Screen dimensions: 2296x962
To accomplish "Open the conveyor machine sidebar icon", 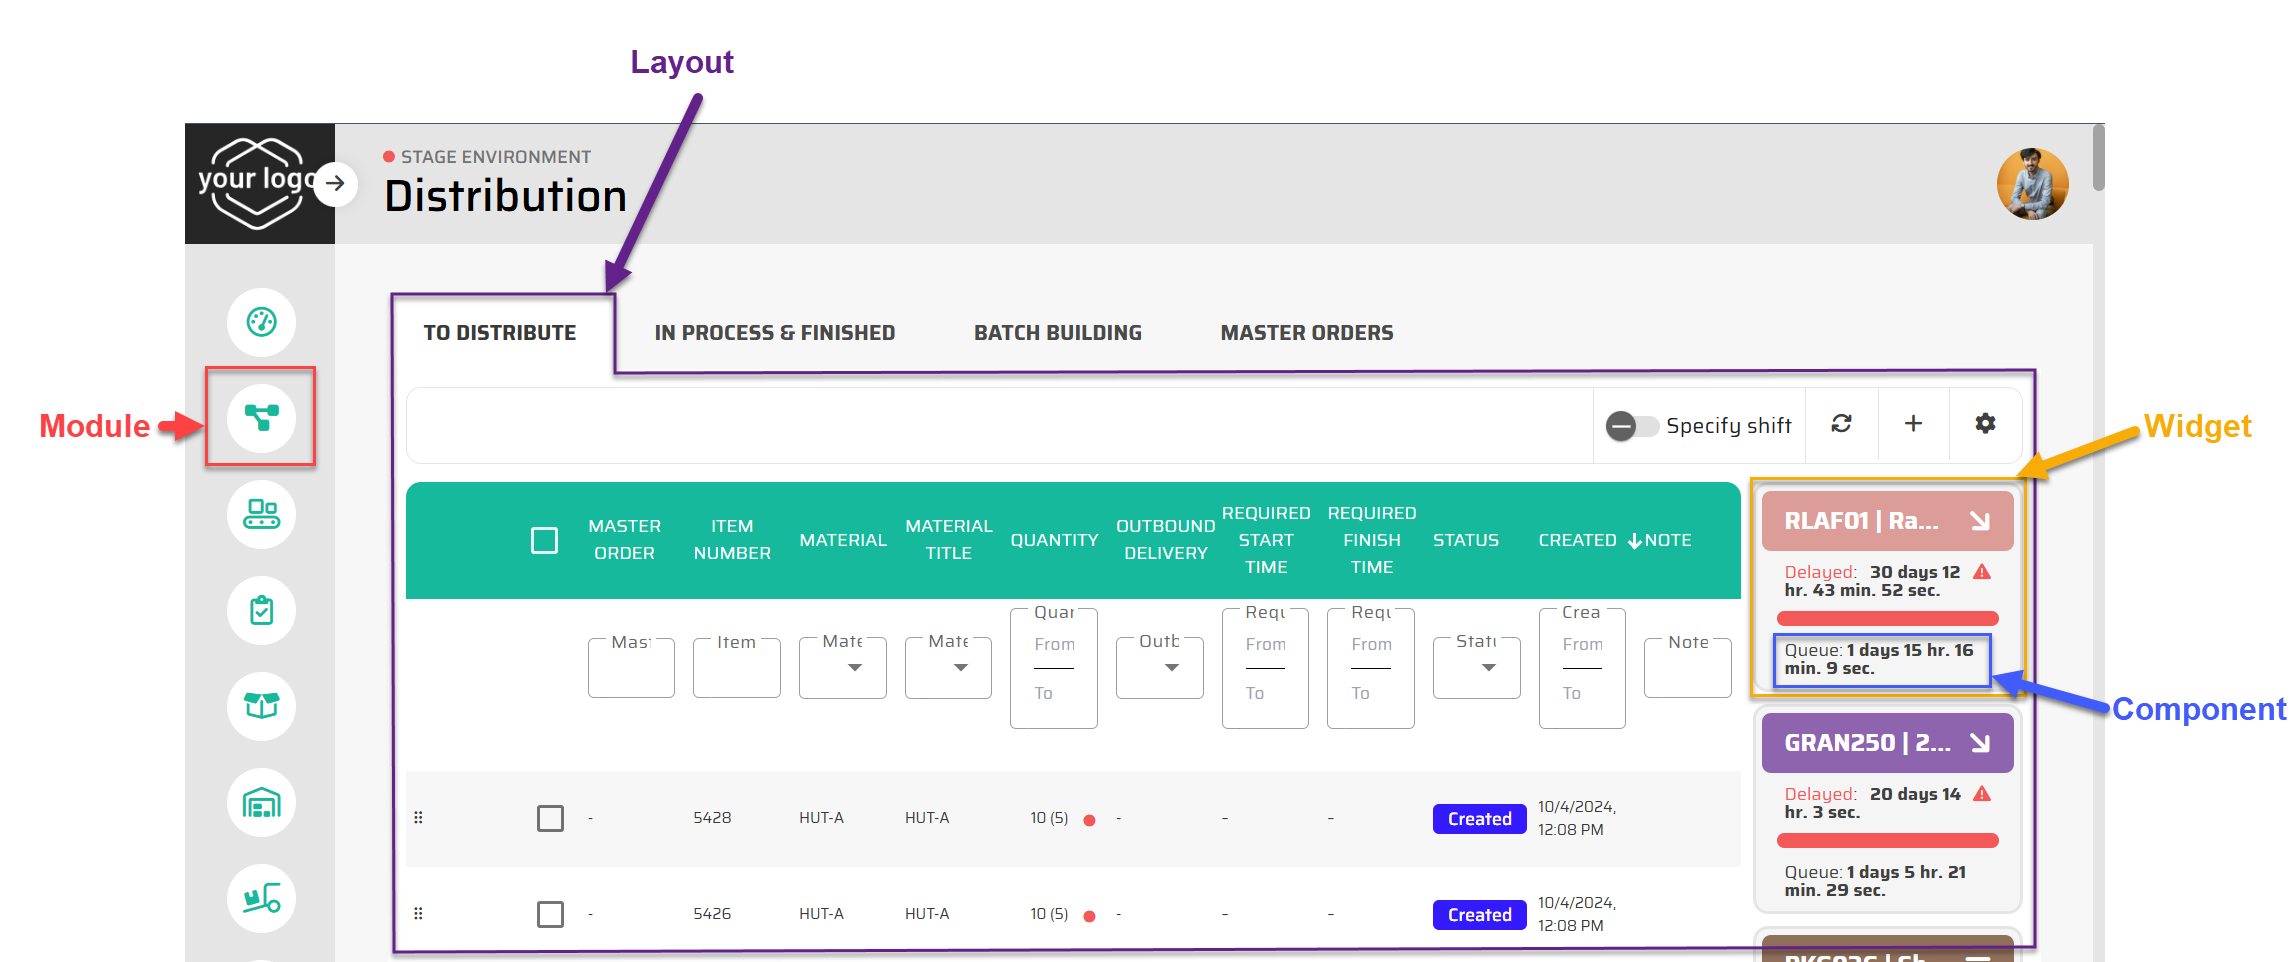I will [261, 514].
